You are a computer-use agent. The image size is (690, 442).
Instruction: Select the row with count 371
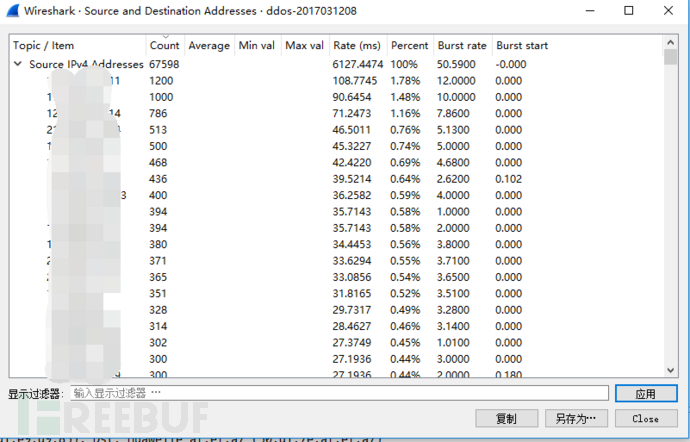(x=336, y=261)
